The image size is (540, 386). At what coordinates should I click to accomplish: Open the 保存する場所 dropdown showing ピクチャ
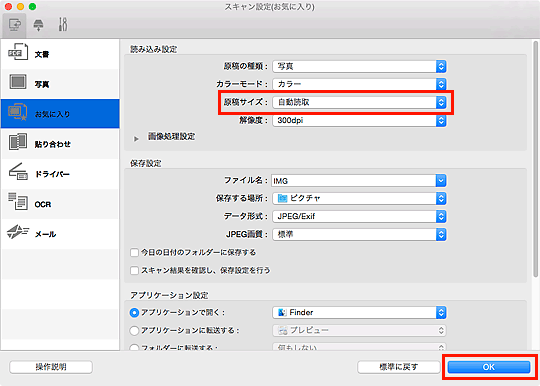tap(359, 198)
